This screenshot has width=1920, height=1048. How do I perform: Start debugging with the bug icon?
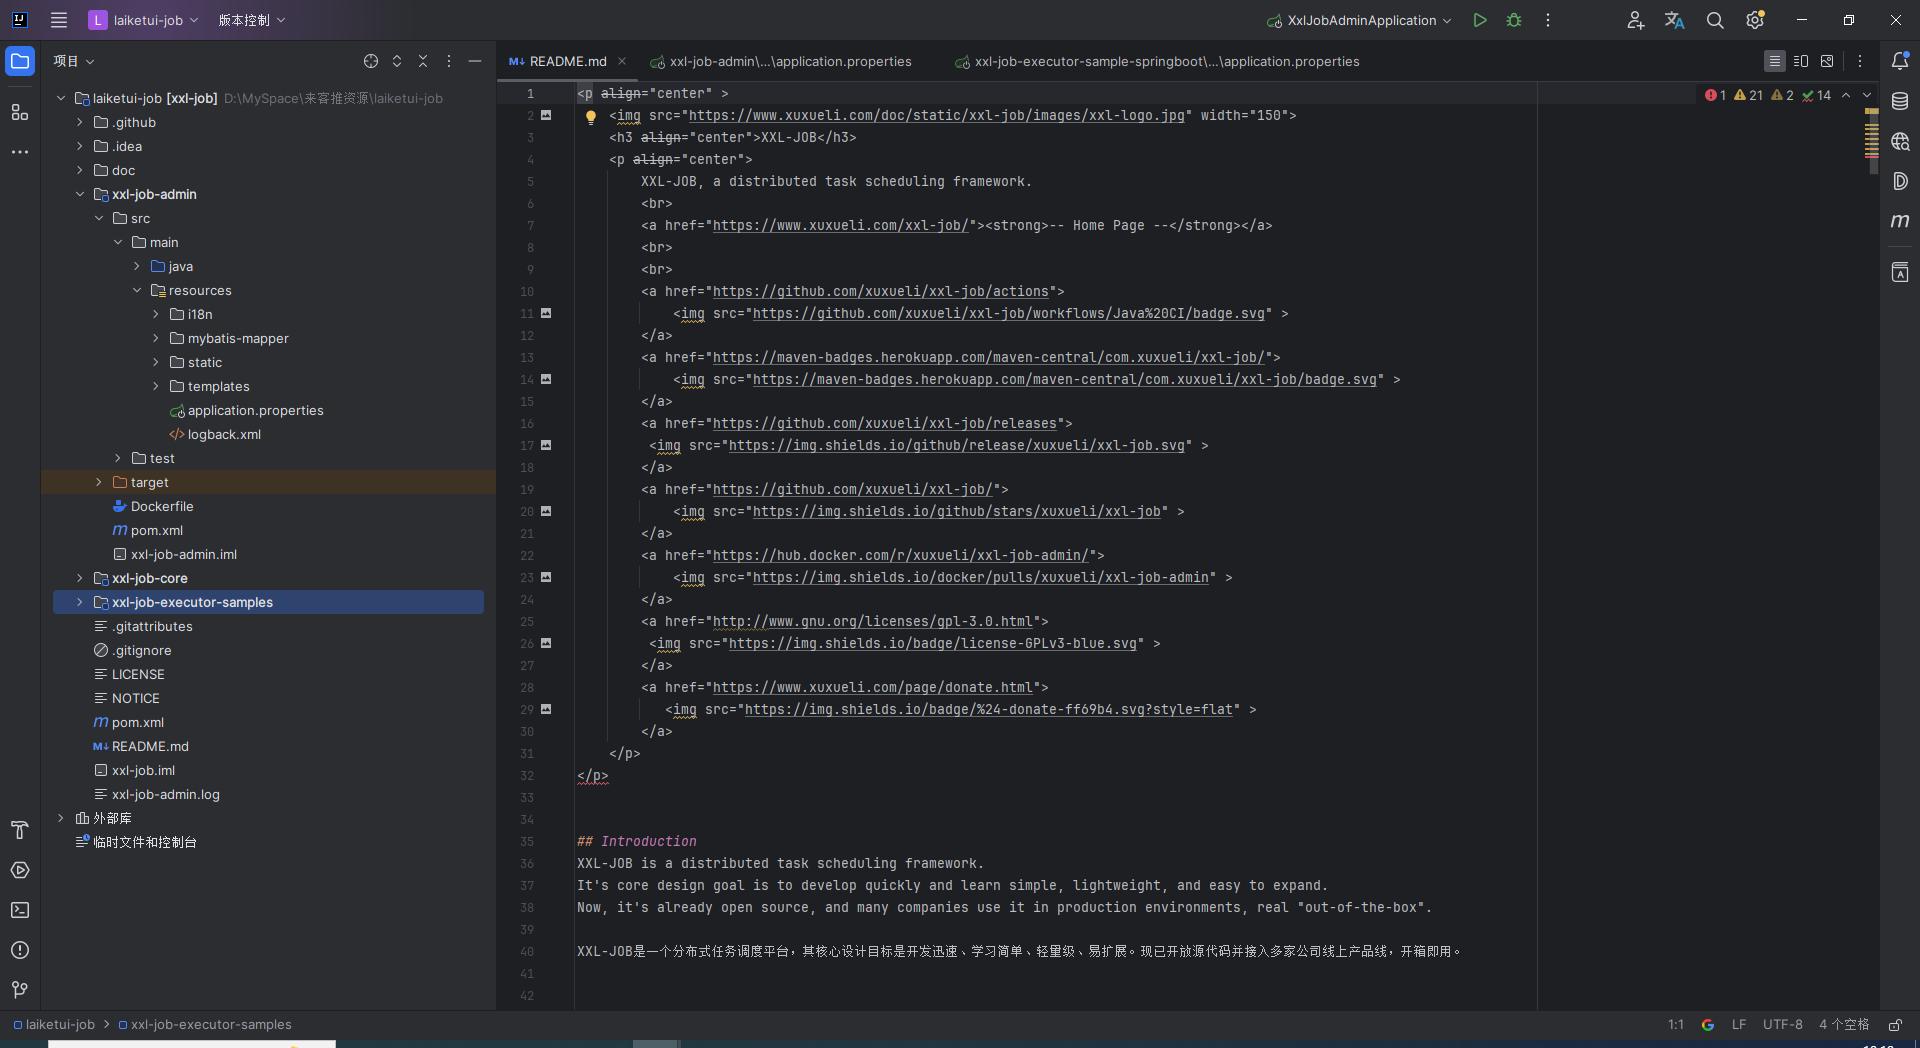click(1514, 20)
